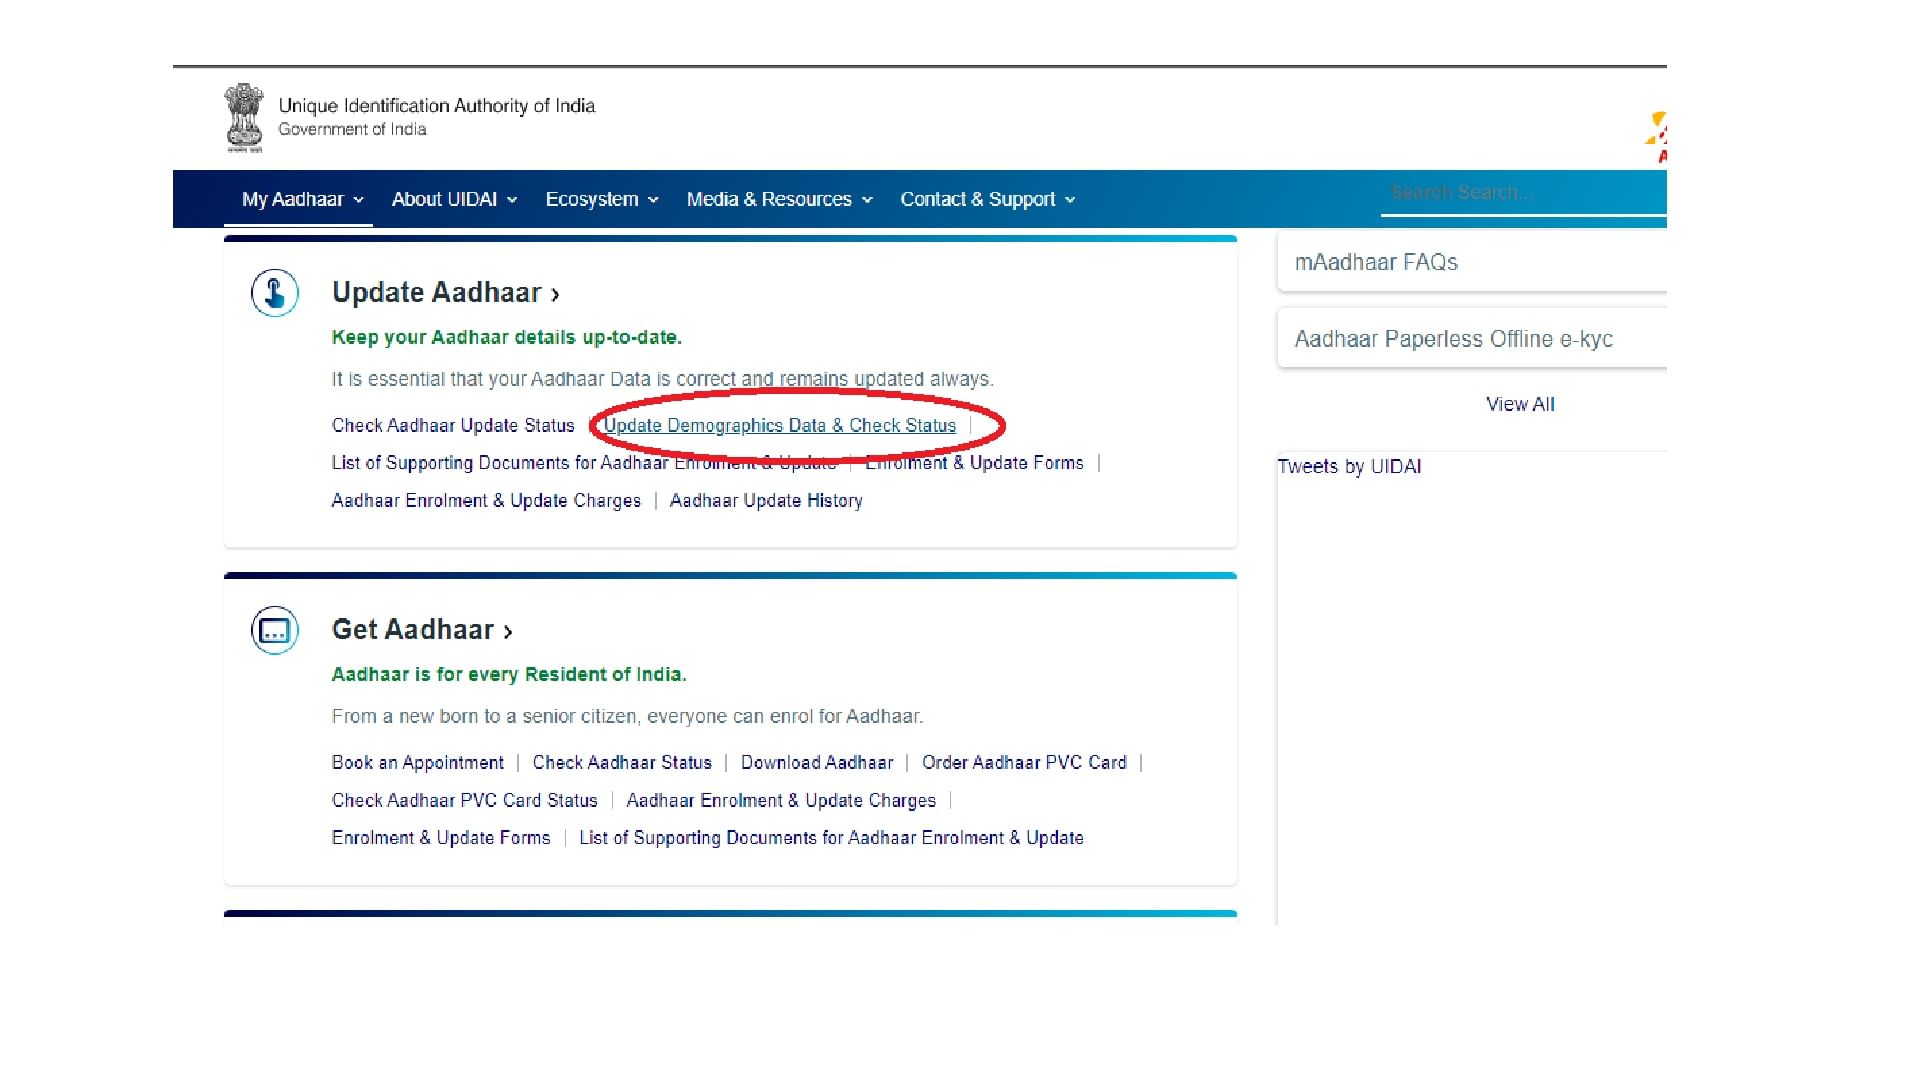Click the Get Aadhaar card icon
The width and height of the screenshot is (1920, 1080).
[x=275, y=631]
